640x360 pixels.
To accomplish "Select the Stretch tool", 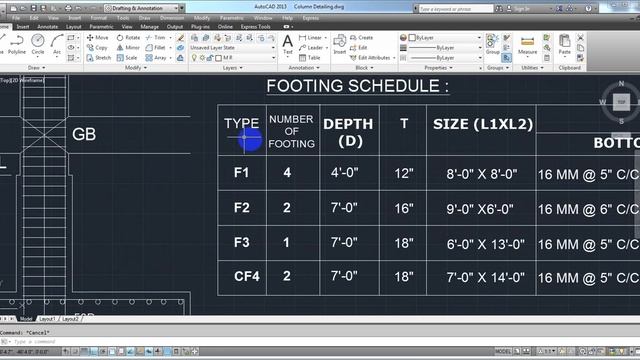I will 99,58.
